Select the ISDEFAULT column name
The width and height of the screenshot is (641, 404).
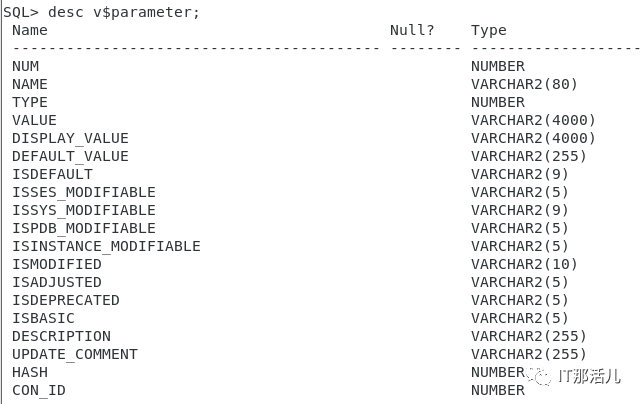[52, 174]
